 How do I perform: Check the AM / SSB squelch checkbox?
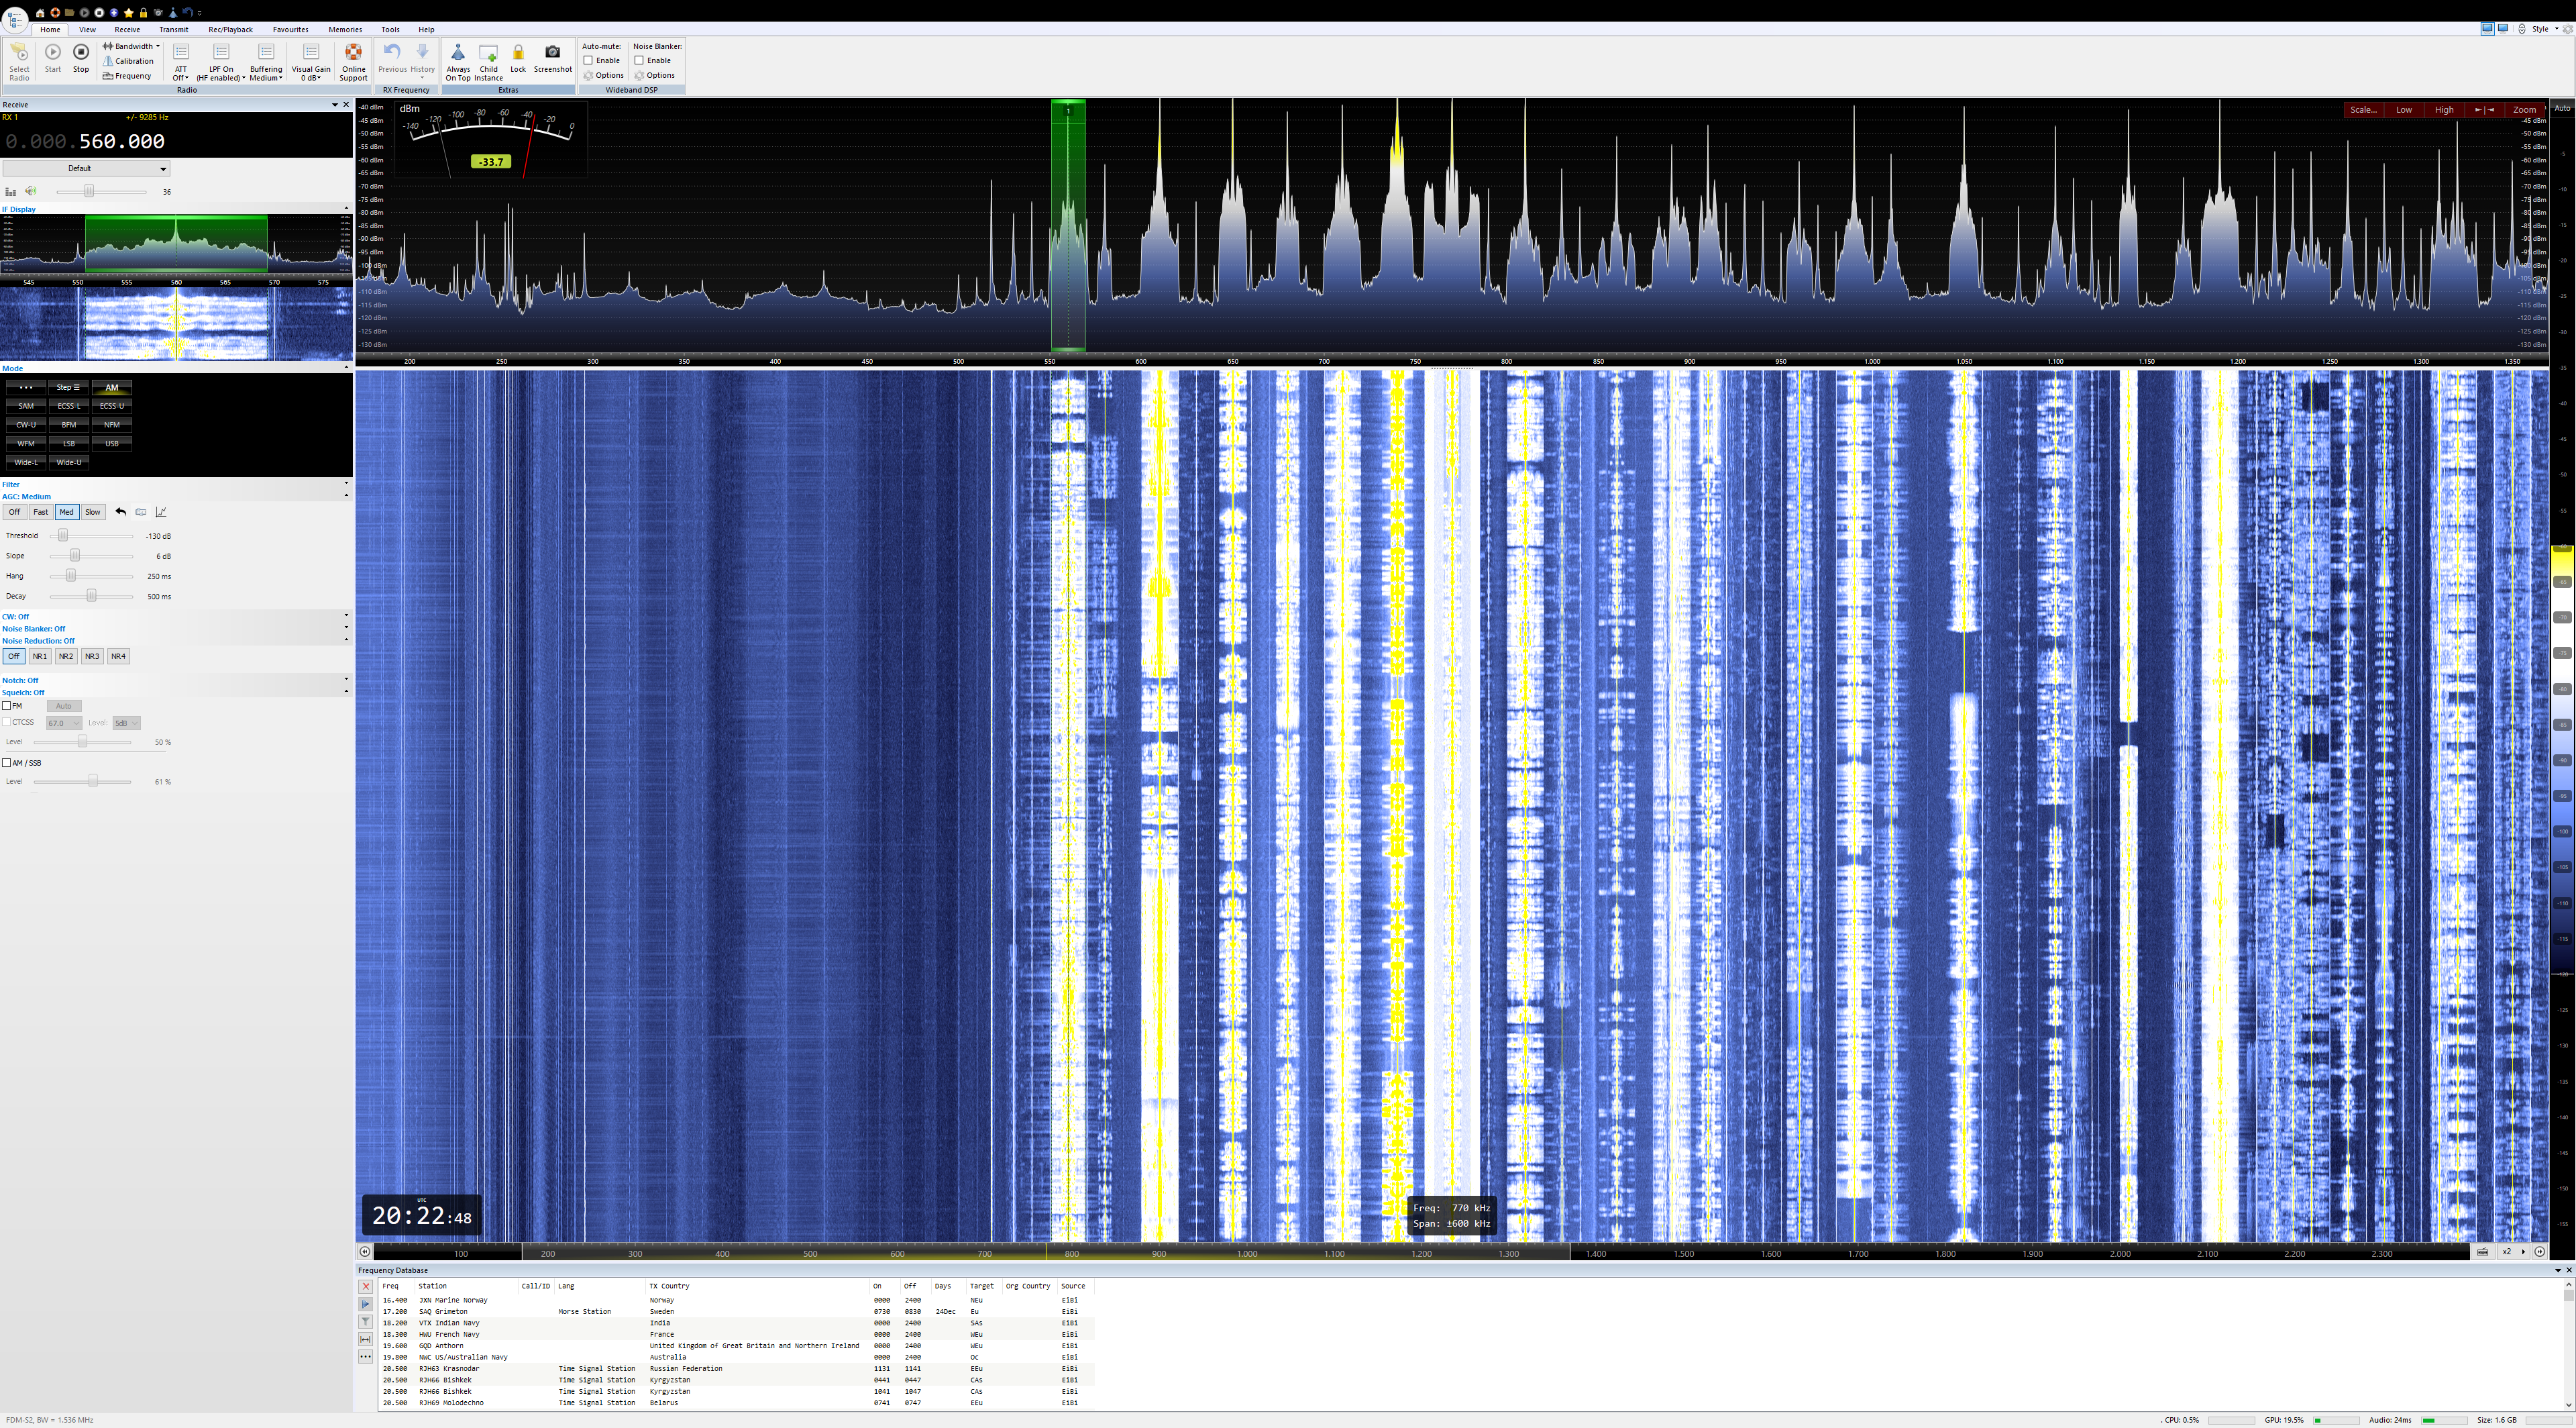pyautogui.click(x=7, y=763)
